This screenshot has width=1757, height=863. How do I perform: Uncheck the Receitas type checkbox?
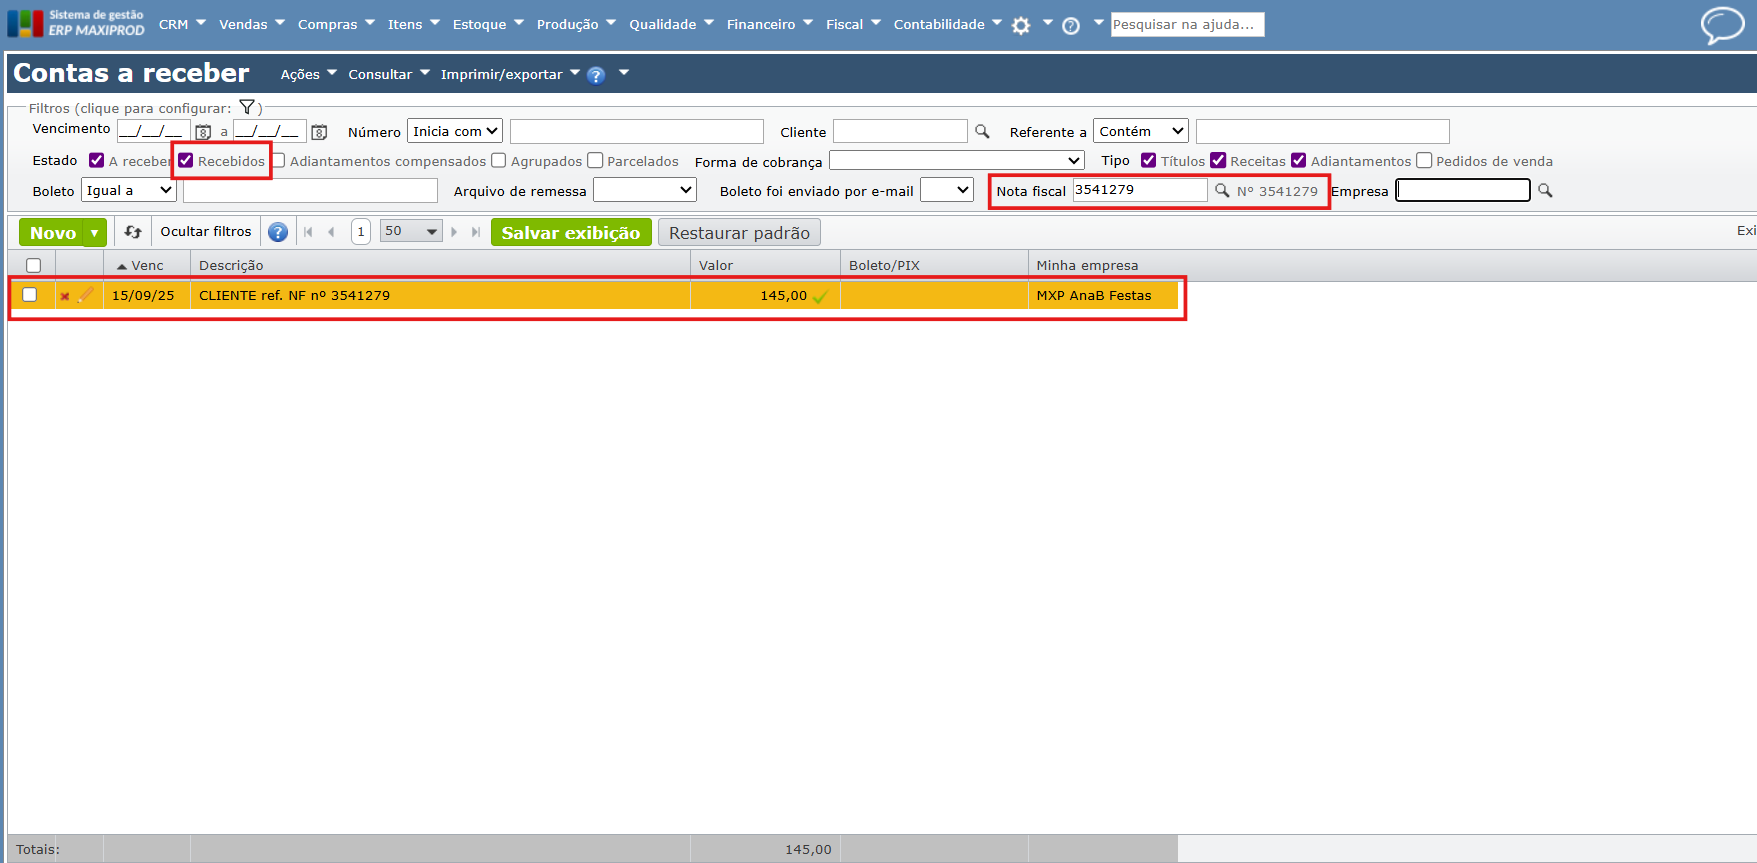pos(1218,160)
